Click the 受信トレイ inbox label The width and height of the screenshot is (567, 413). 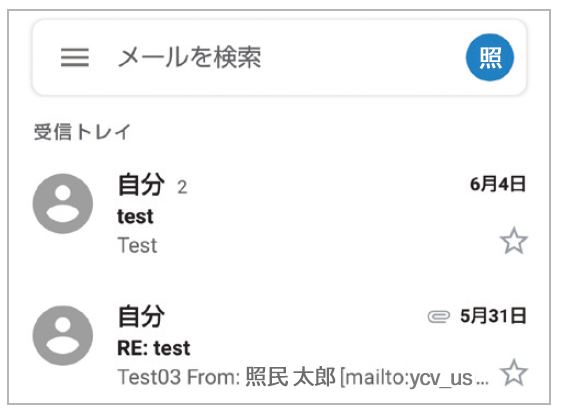82,132
